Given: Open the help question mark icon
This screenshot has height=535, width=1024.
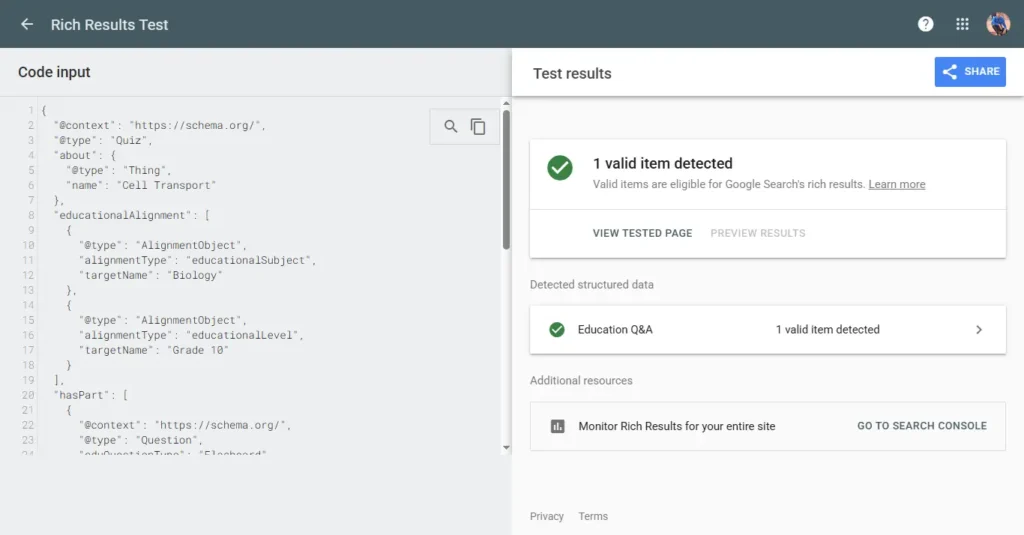Looking at the screenshot, I should pos(925,24).
